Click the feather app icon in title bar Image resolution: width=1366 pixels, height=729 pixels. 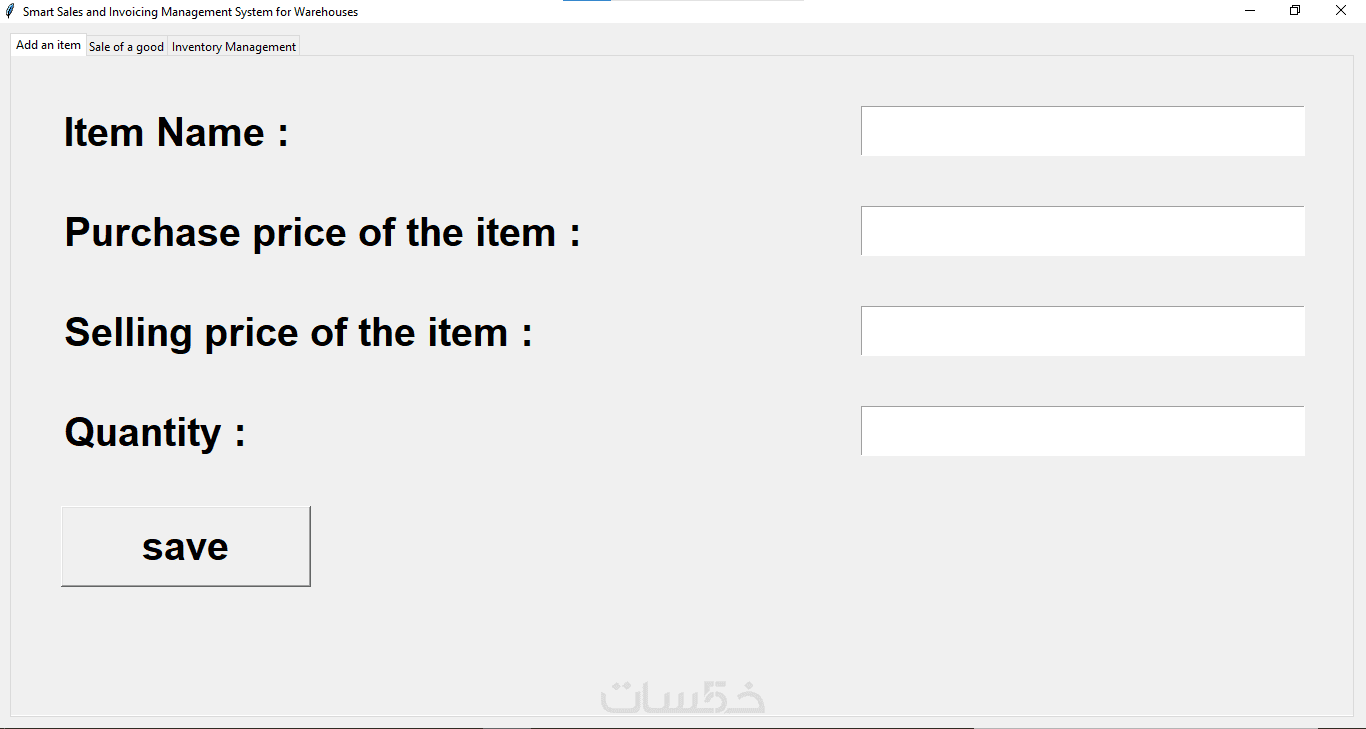(x=10, y=11)
